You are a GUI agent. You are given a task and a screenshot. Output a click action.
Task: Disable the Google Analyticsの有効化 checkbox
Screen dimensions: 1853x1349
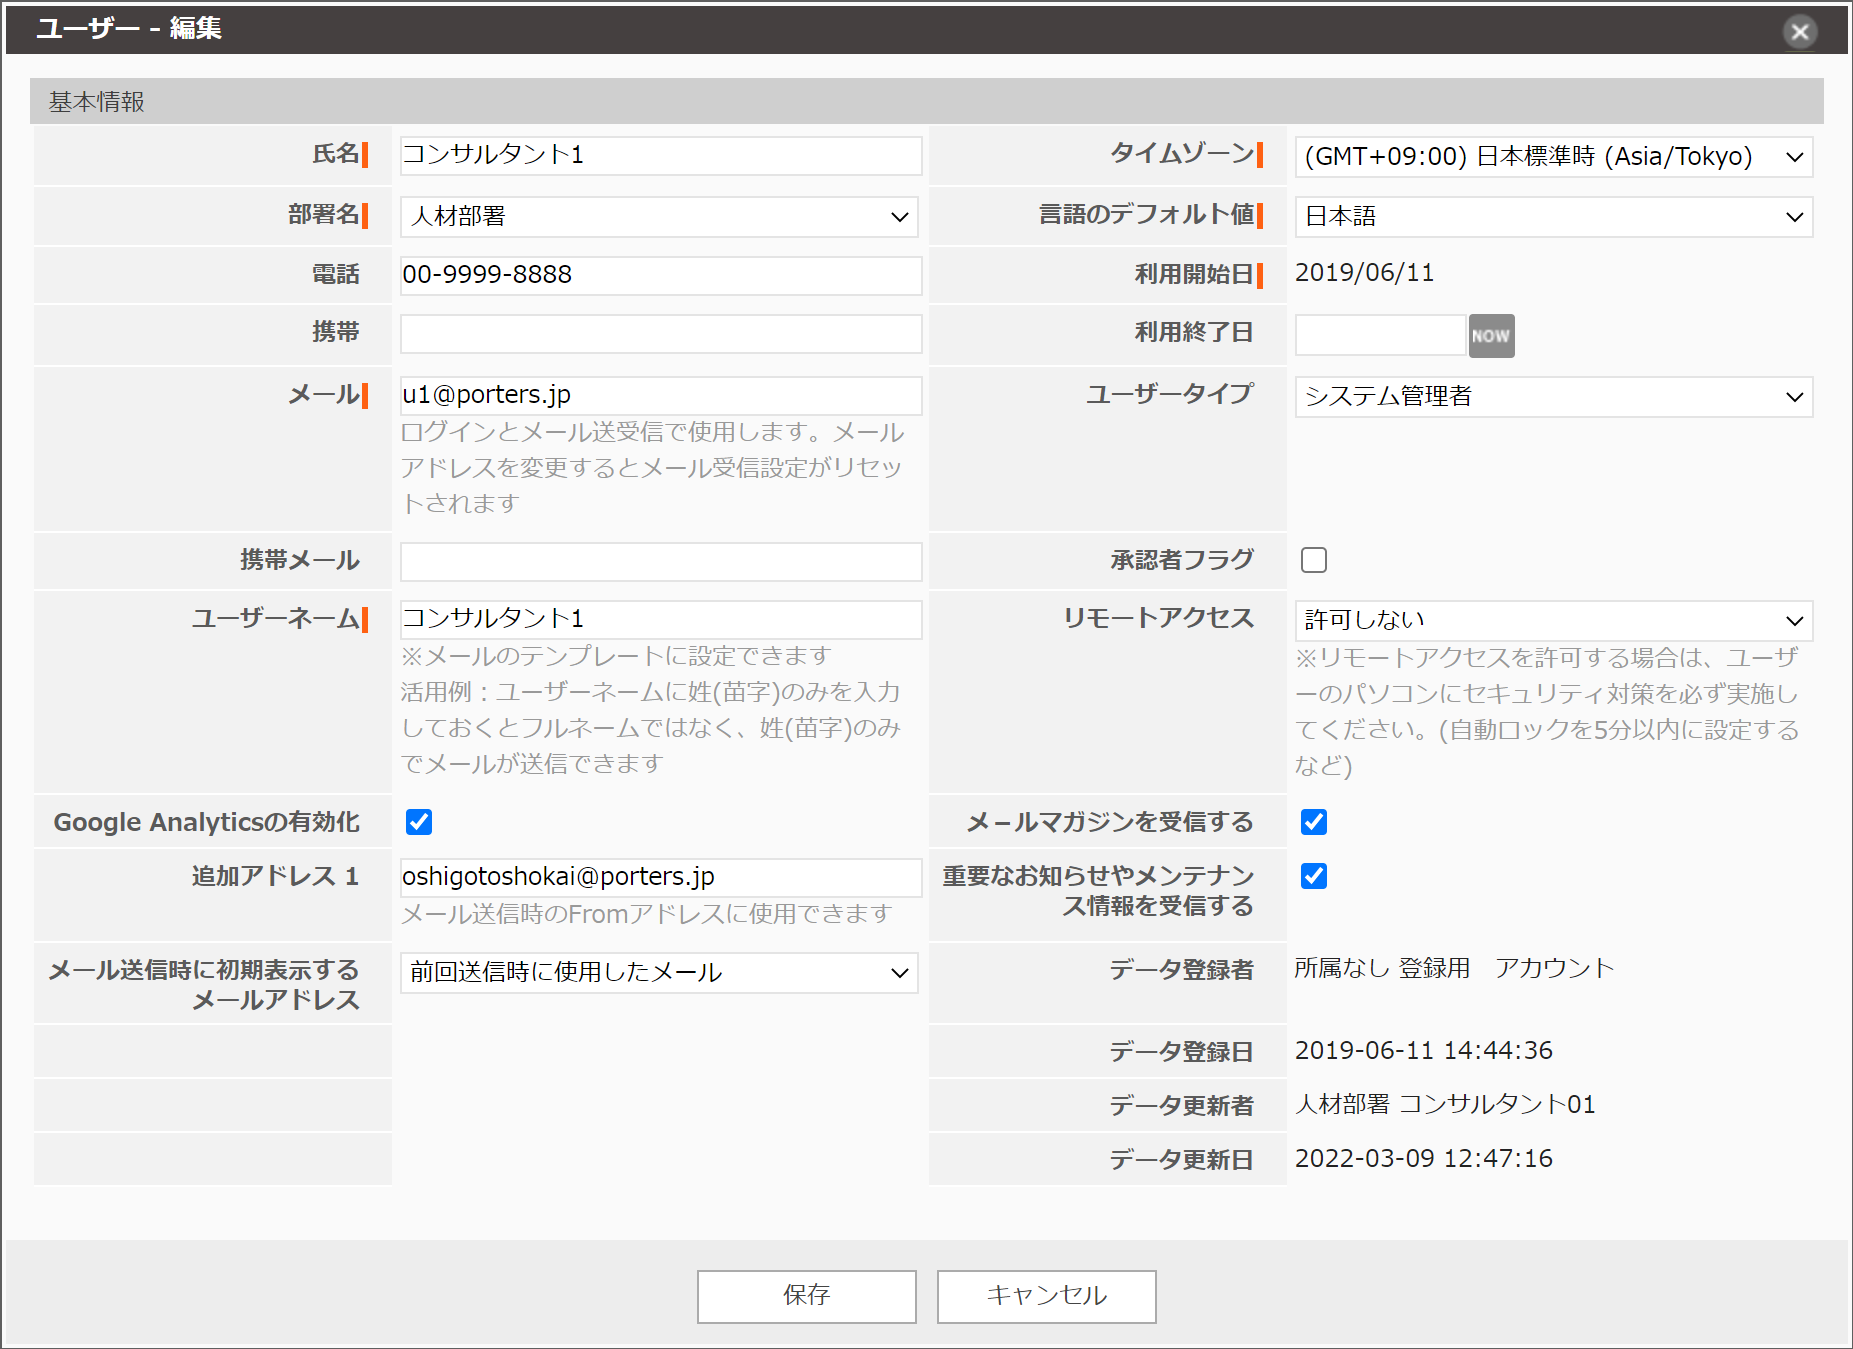point(419,822)
